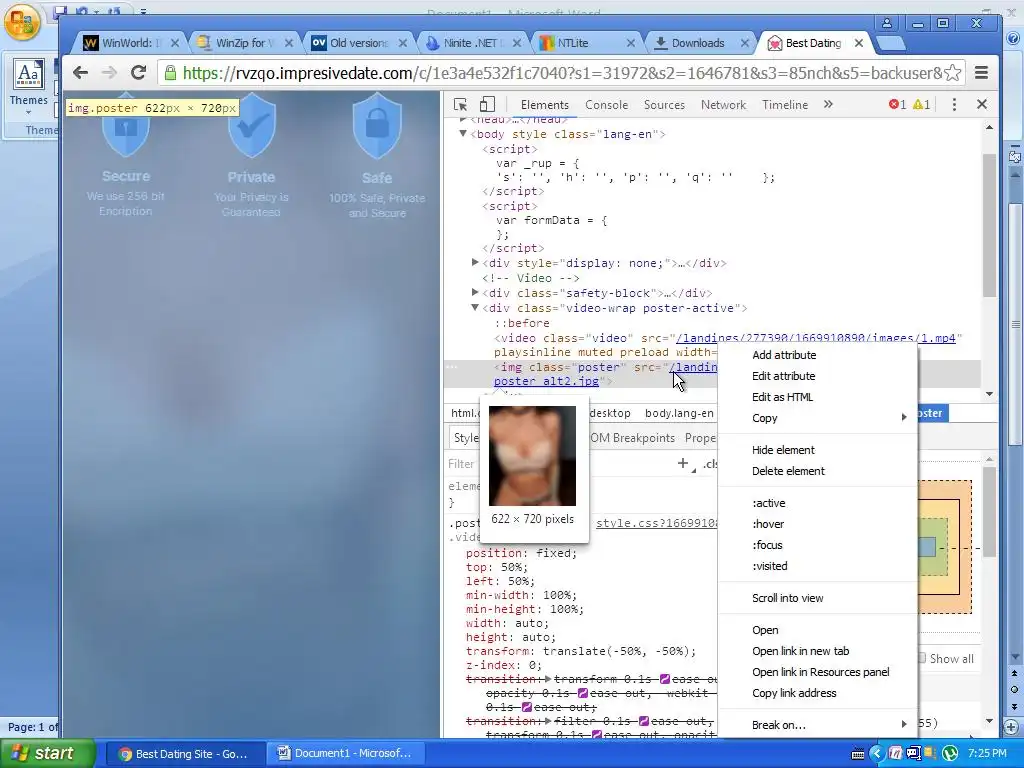Expand the Copy submenu

point(818,418)
